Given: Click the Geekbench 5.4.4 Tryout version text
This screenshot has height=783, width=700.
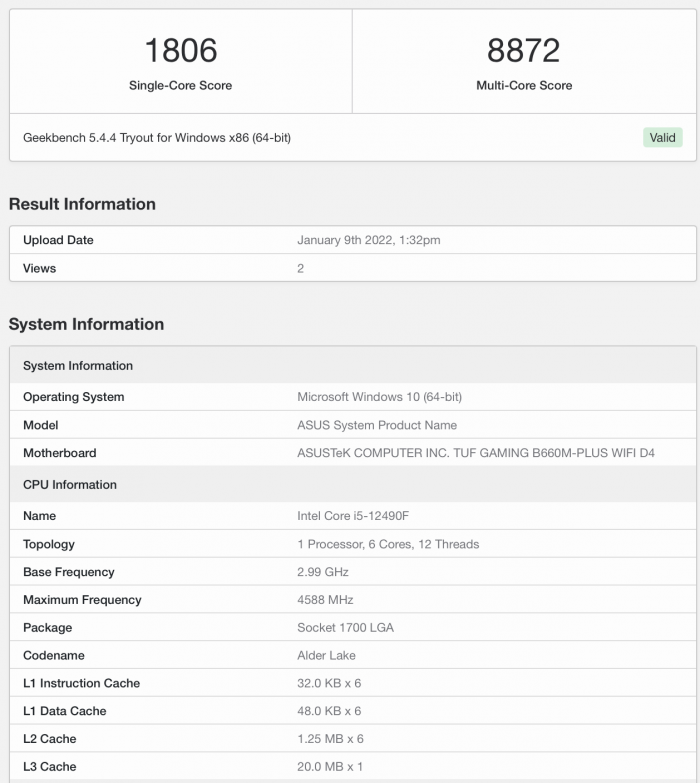Looking at the screenshot, I should coord(157,138).
